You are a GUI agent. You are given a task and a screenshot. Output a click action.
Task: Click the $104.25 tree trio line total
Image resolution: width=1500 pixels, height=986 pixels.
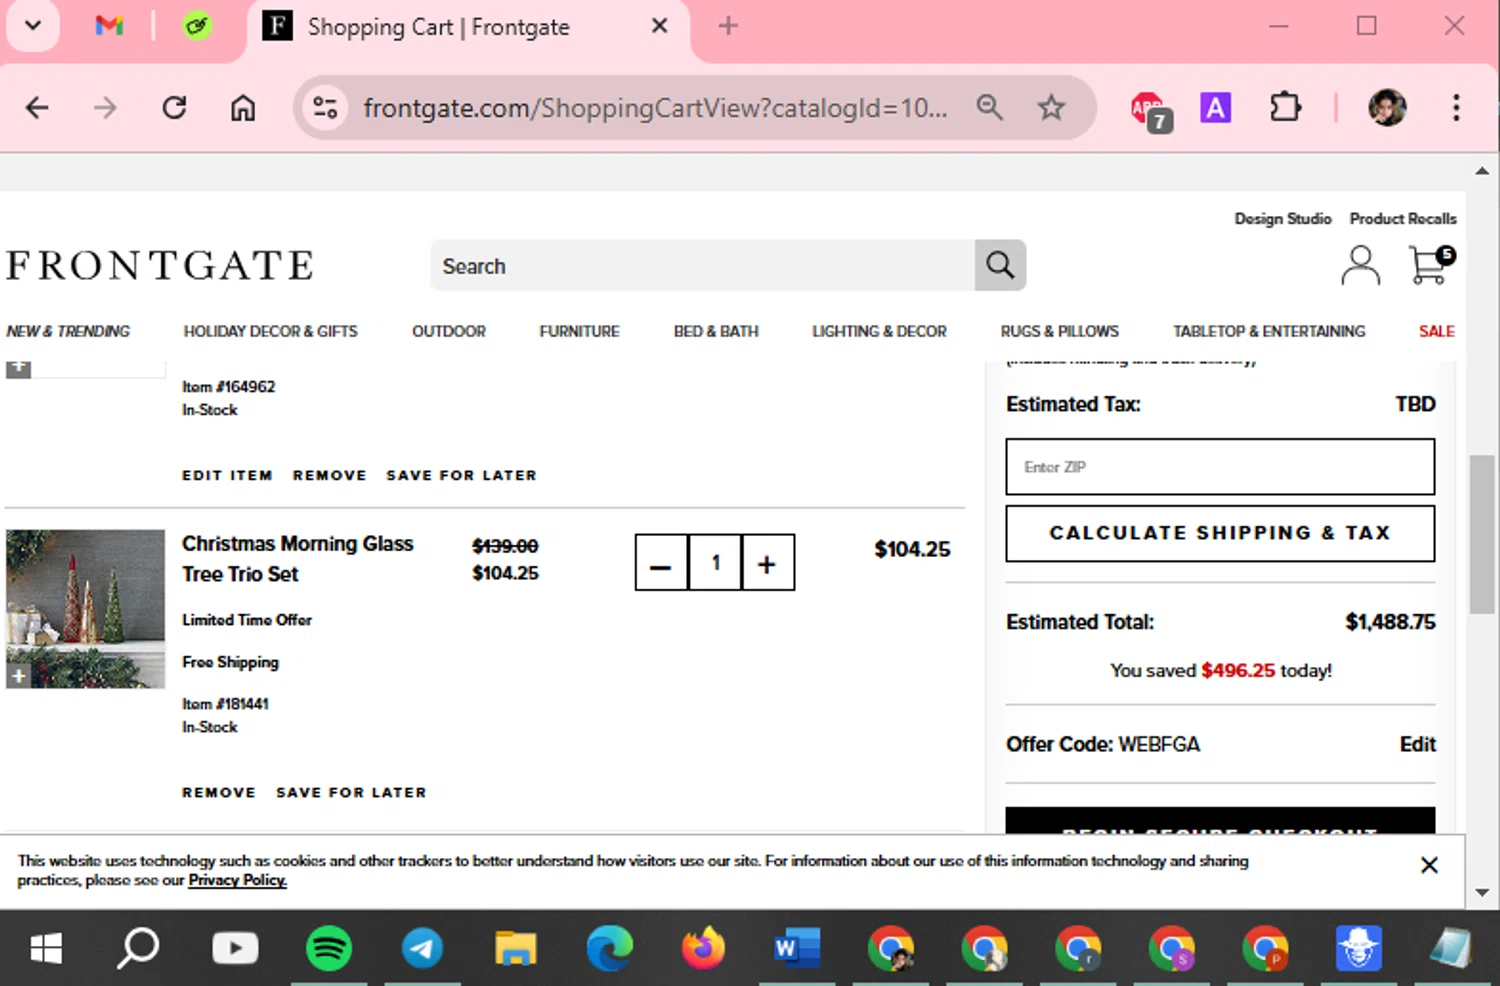[x=912, y=549]
